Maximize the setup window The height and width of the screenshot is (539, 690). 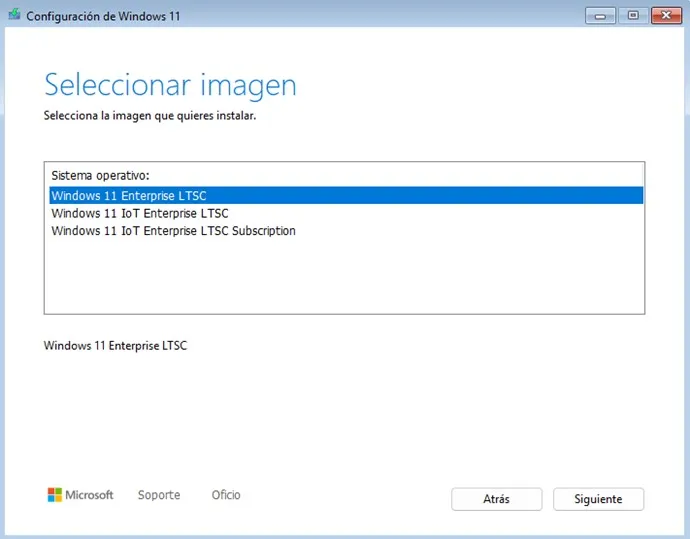click(x=633, y=16)
